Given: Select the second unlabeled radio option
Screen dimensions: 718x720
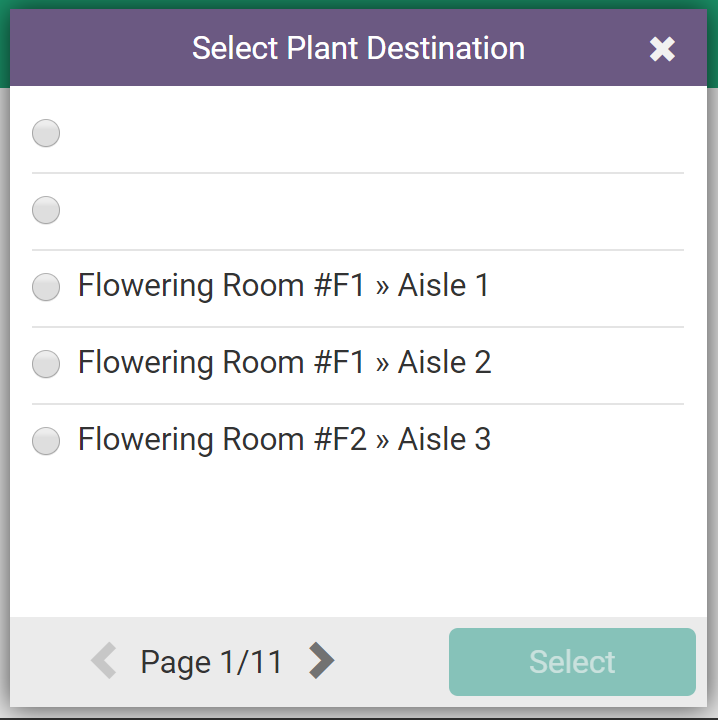Looking at the screenshot, I should [46, 210].
